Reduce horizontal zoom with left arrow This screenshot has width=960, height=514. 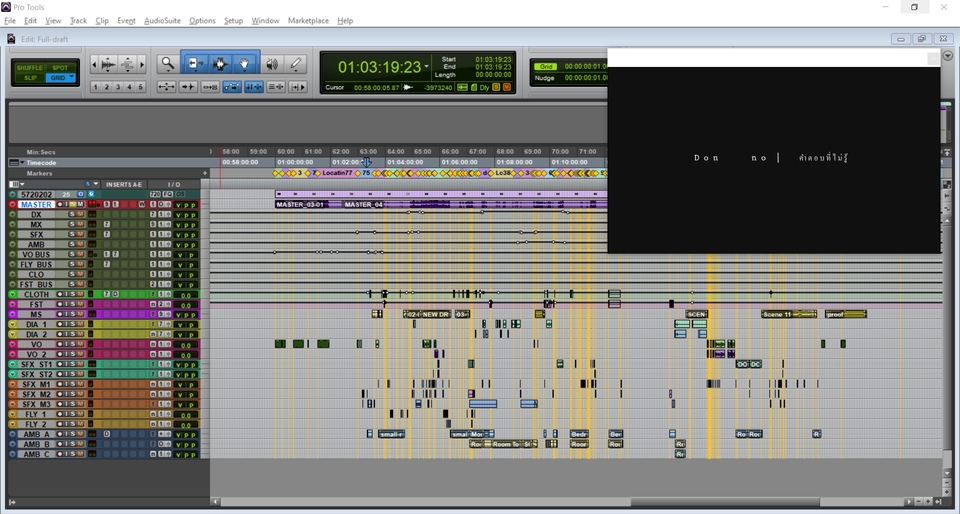(94, 64)
